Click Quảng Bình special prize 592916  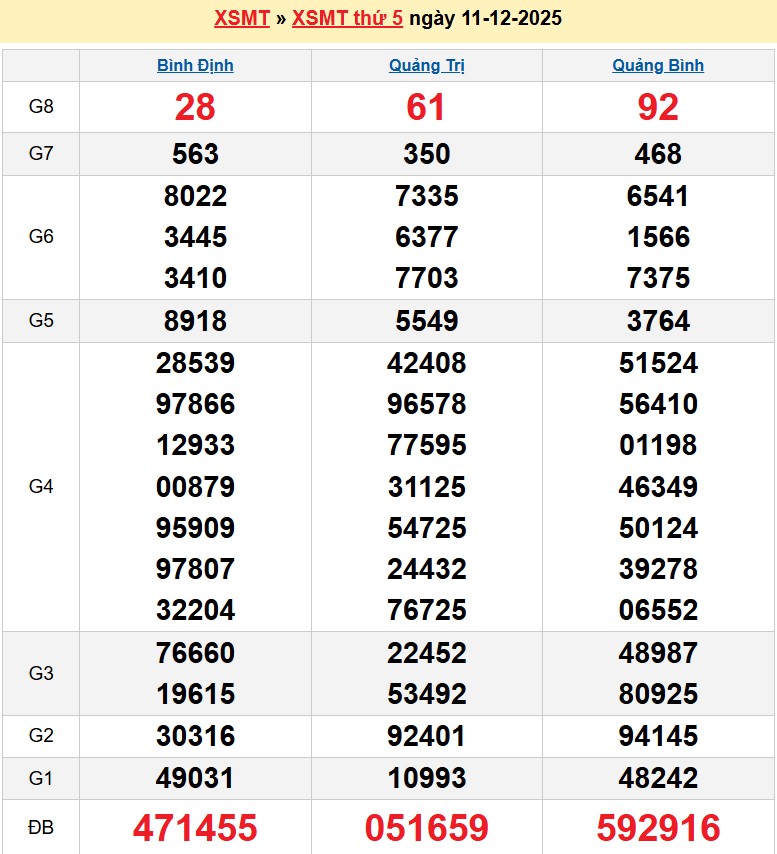coord(658,828)
